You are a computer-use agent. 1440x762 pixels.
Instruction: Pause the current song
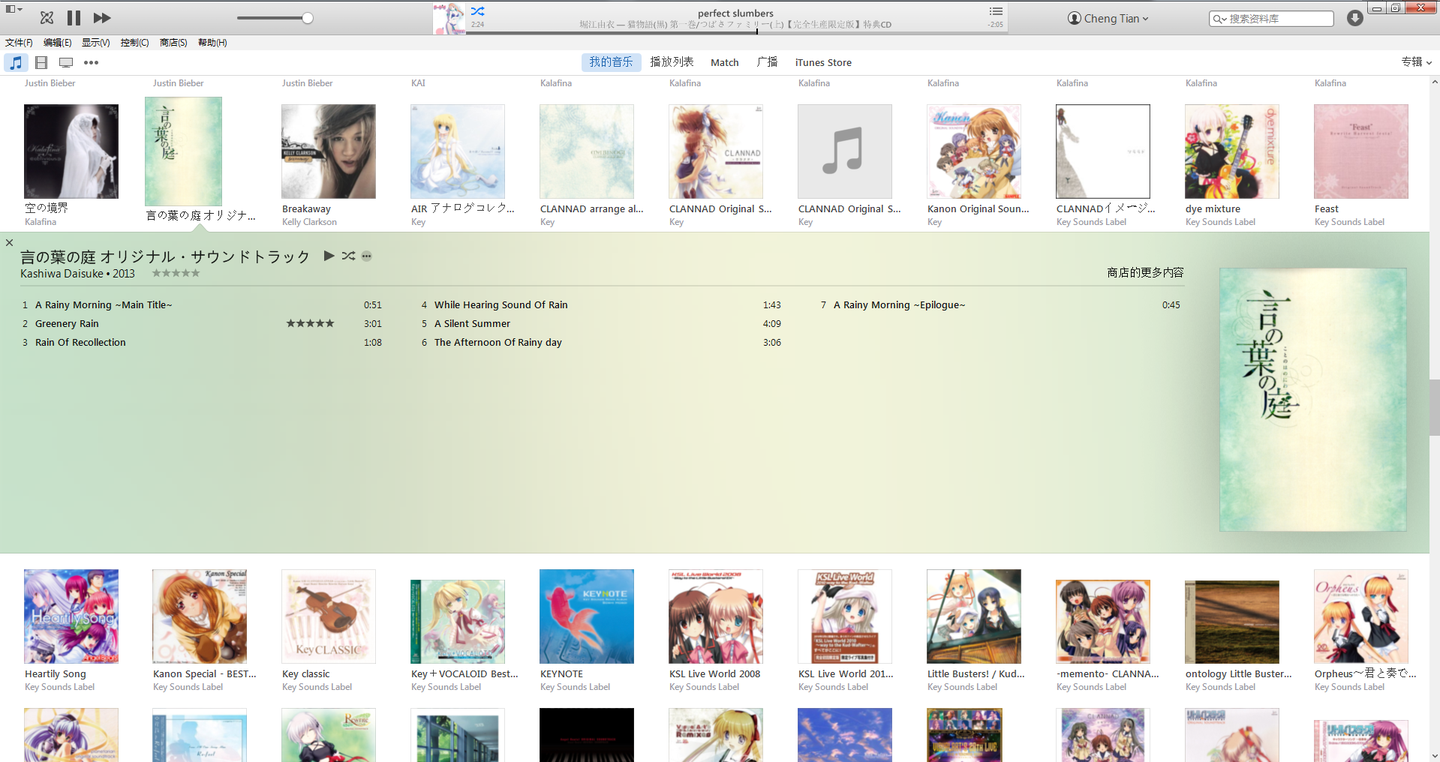pyautogui.click(x=74, y=18)
